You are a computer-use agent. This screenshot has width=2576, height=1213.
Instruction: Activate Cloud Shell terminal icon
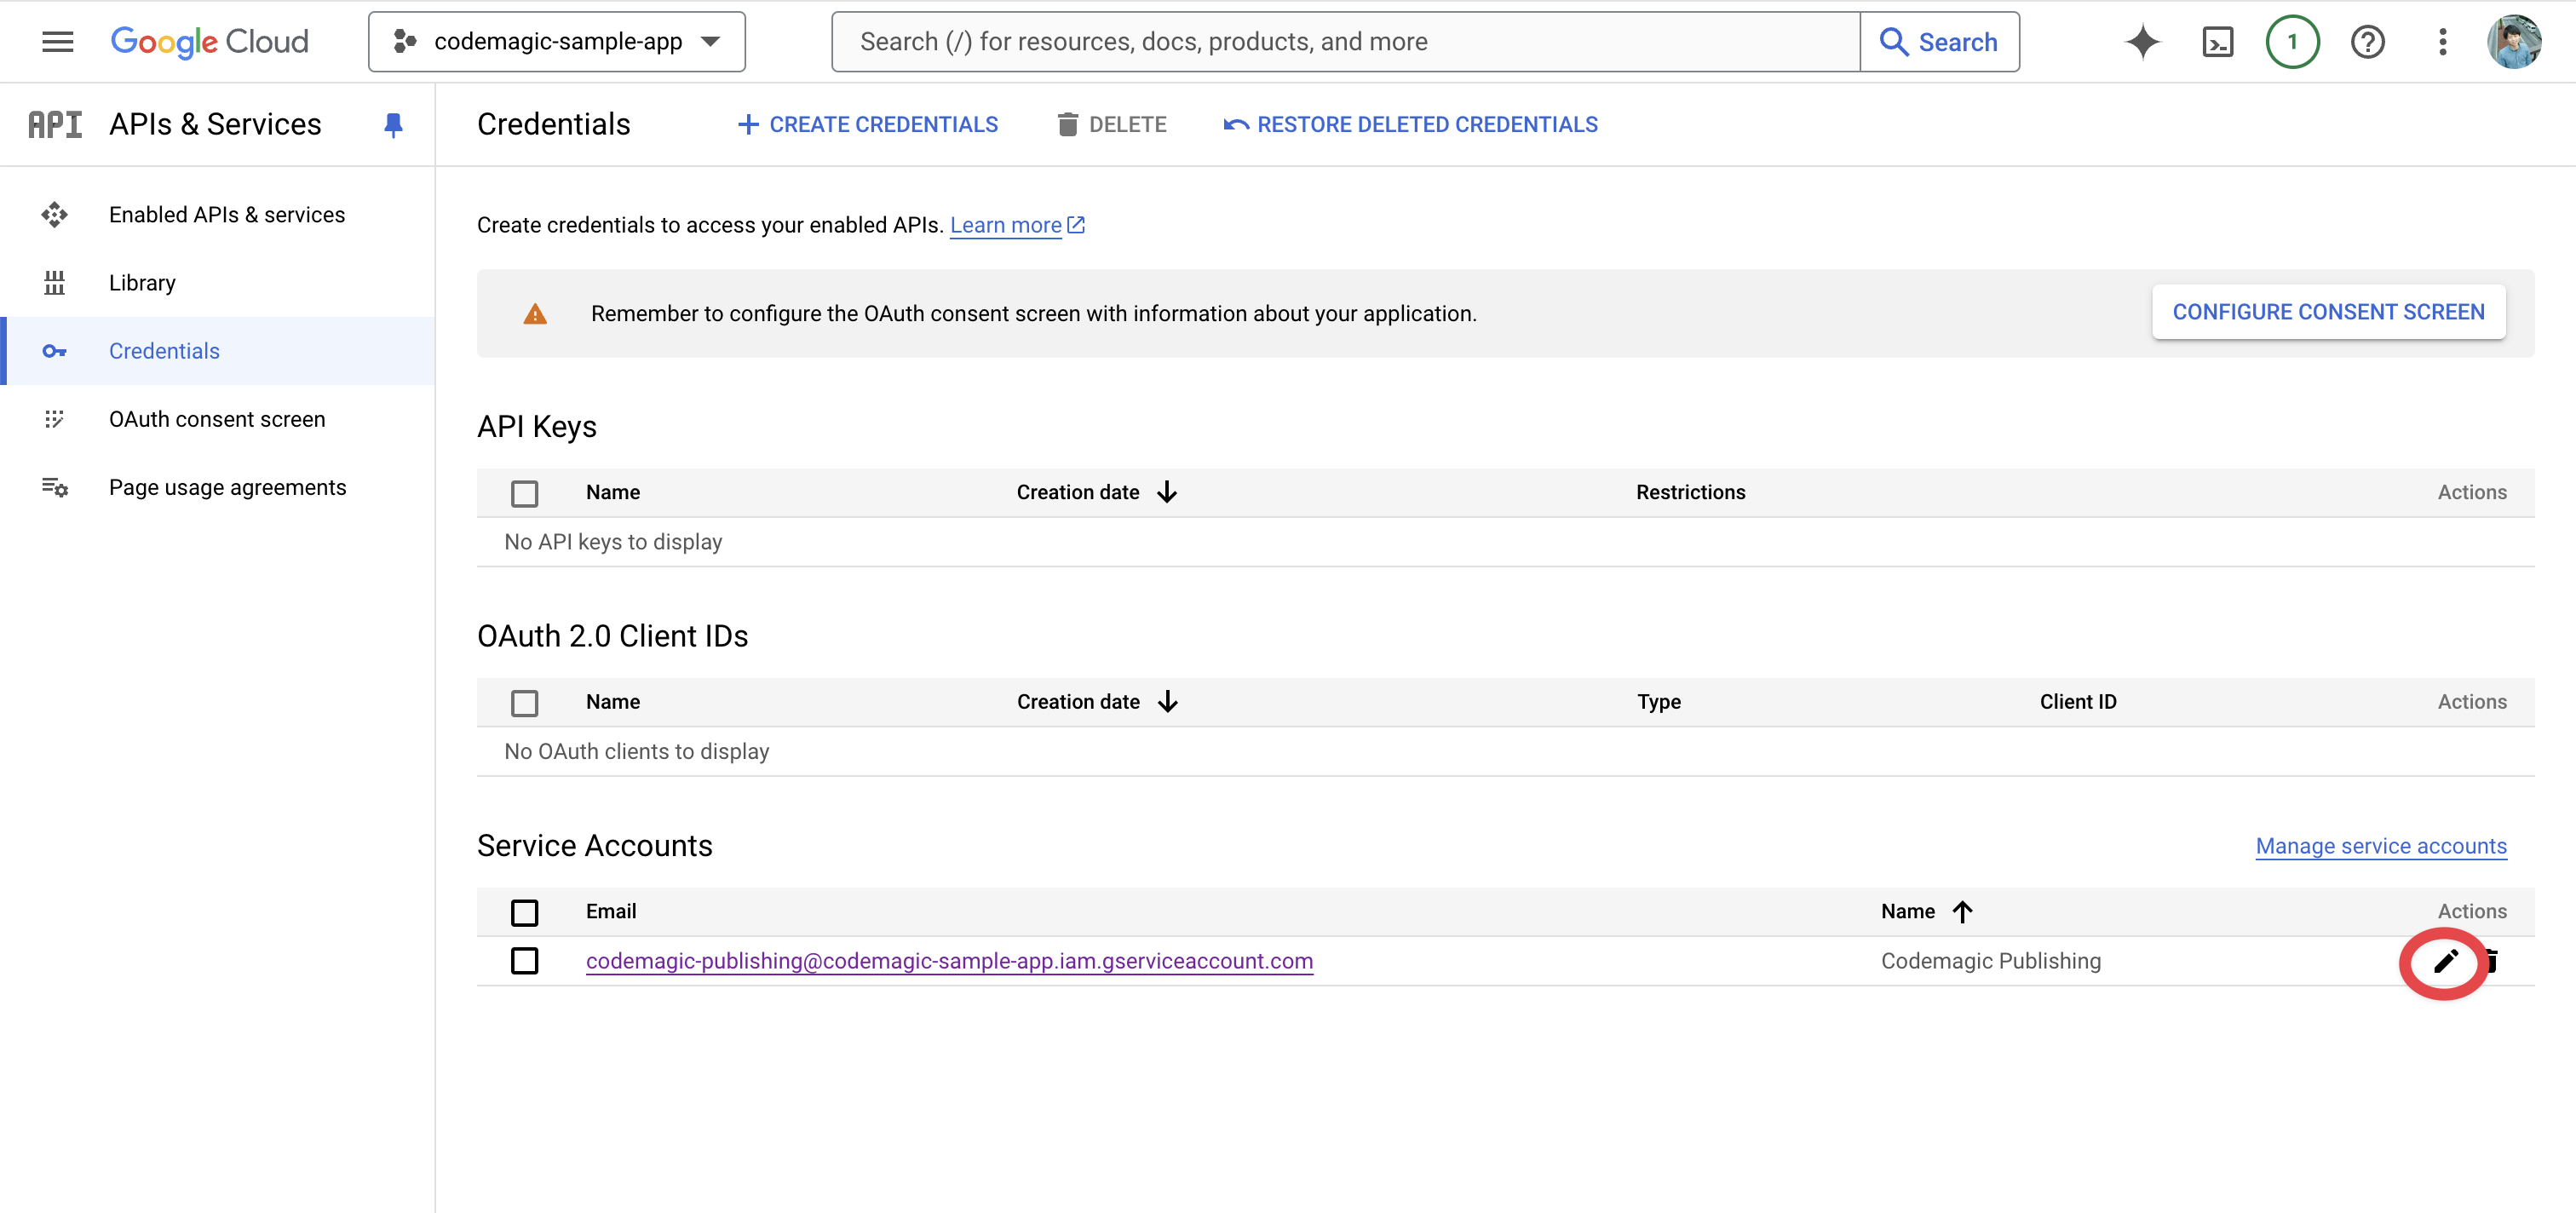[2217, 42]
